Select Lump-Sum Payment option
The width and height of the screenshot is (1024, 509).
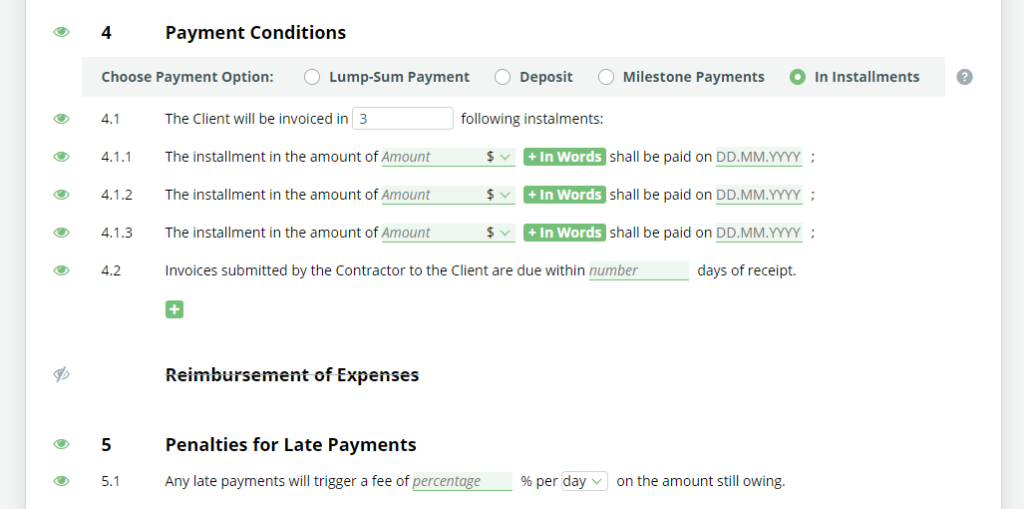tap(312, 77)
